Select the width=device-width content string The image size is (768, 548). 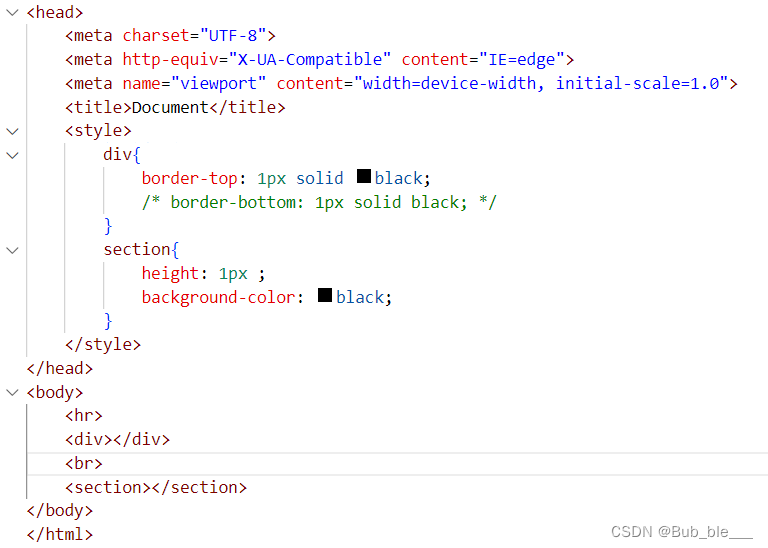pos(541,83)
